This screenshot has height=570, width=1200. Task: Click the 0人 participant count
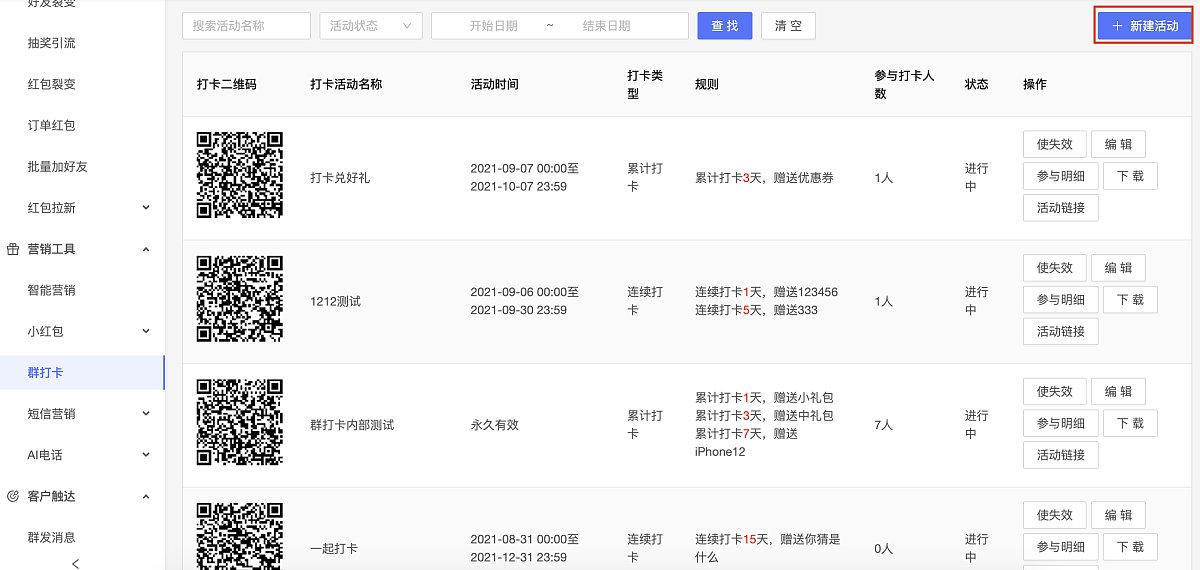click(x=883, y=549)
